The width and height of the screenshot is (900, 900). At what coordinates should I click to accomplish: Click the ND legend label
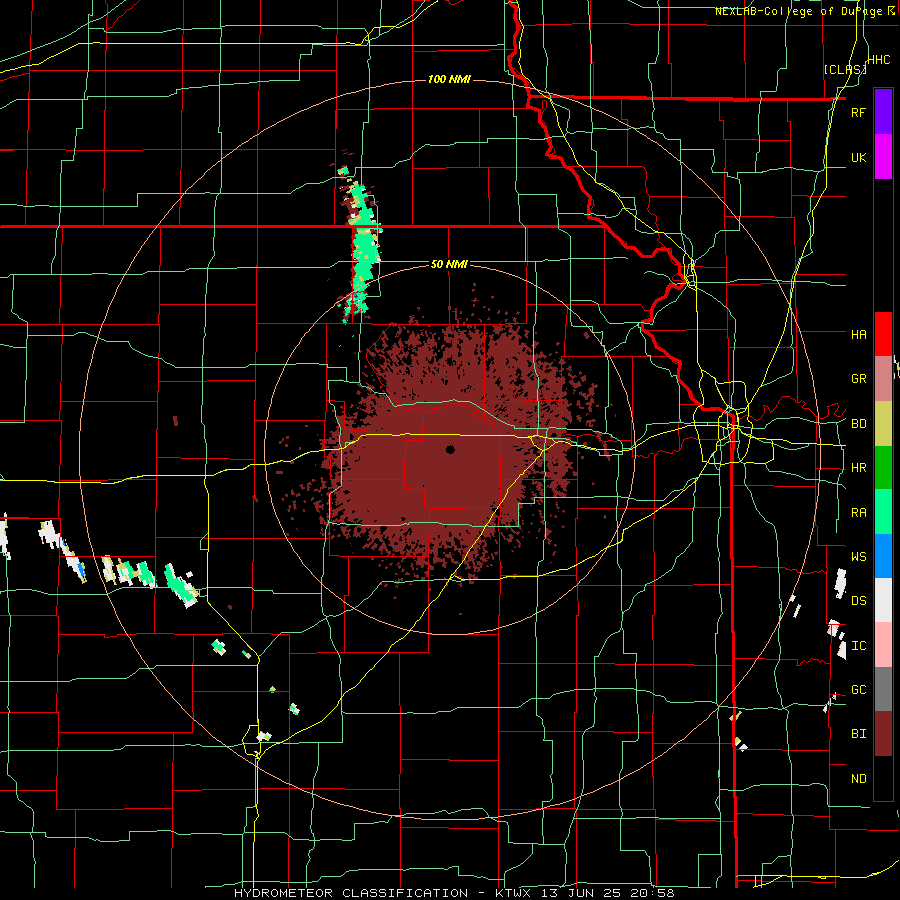coord(858,779)
